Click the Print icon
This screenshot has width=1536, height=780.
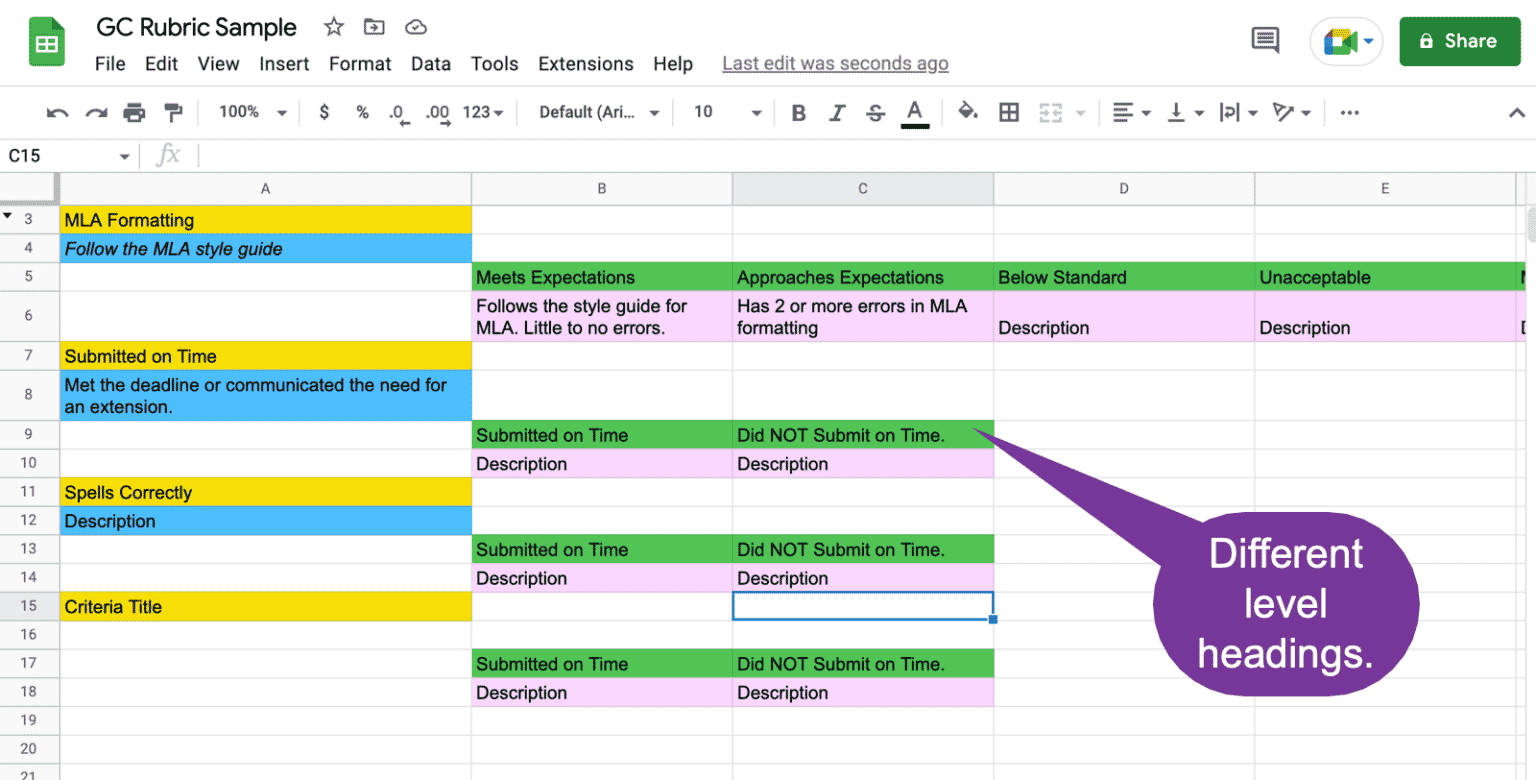click(134, 112)
